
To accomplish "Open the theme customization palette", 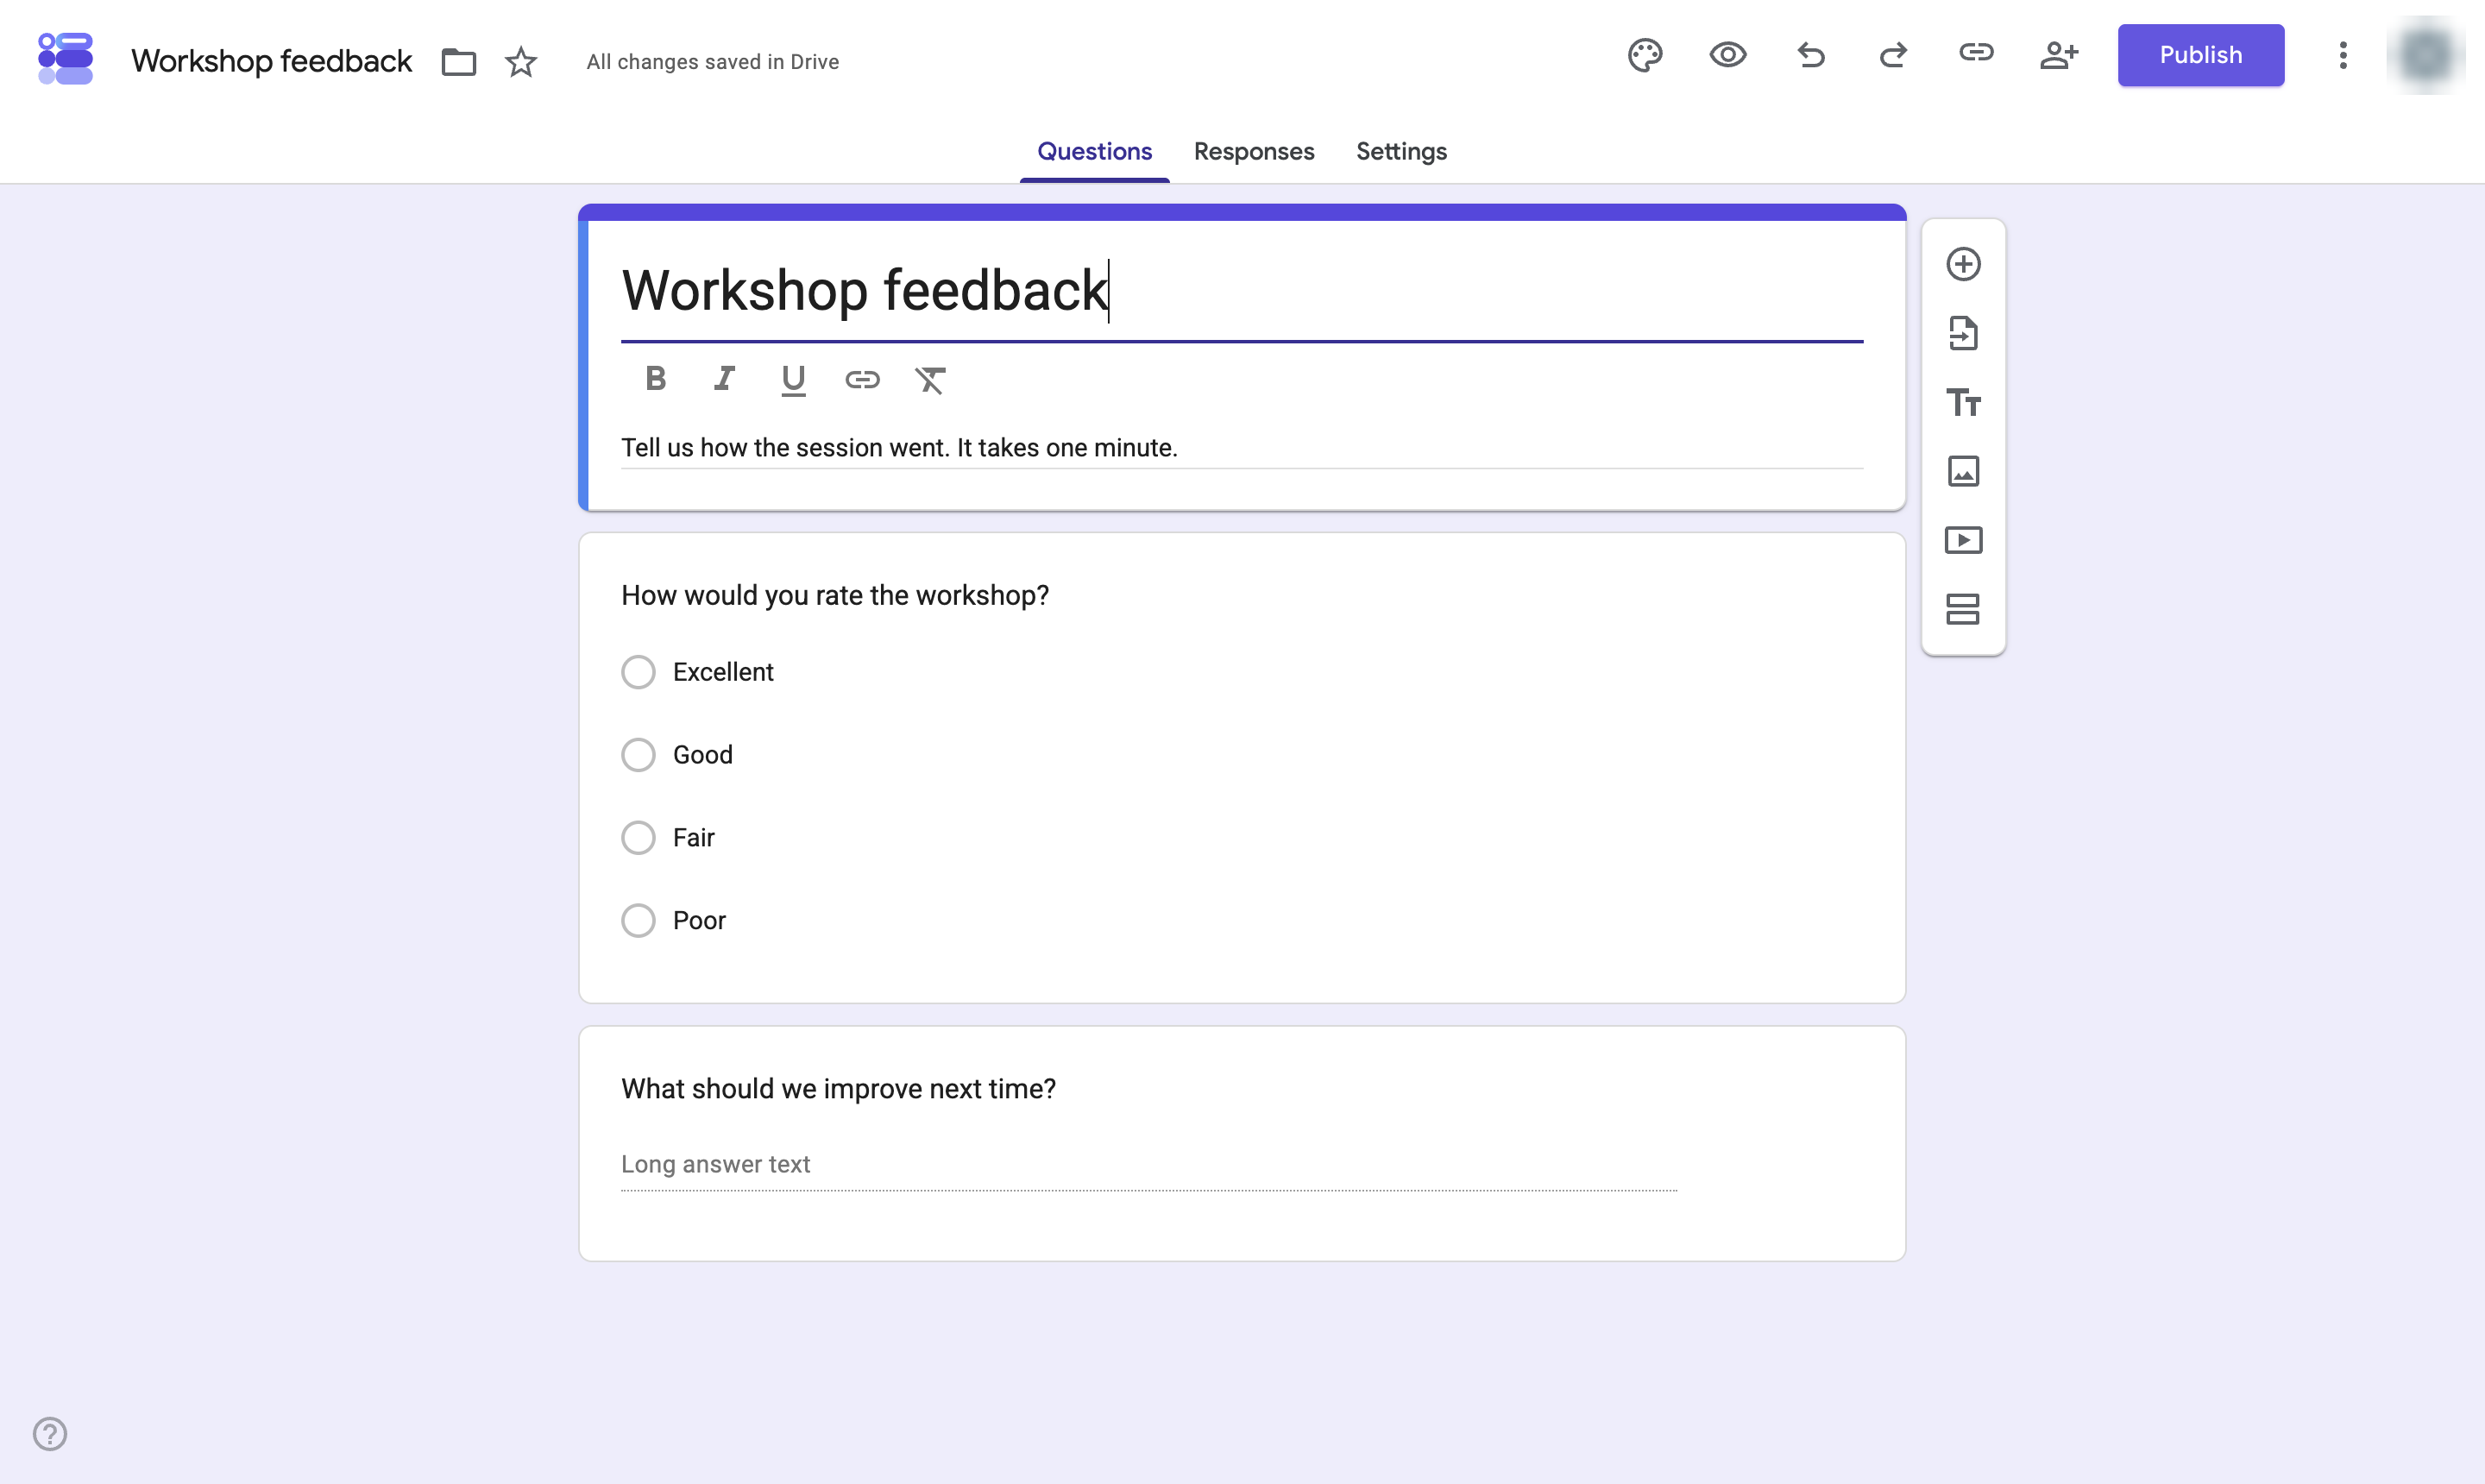I will point(1645,55).
